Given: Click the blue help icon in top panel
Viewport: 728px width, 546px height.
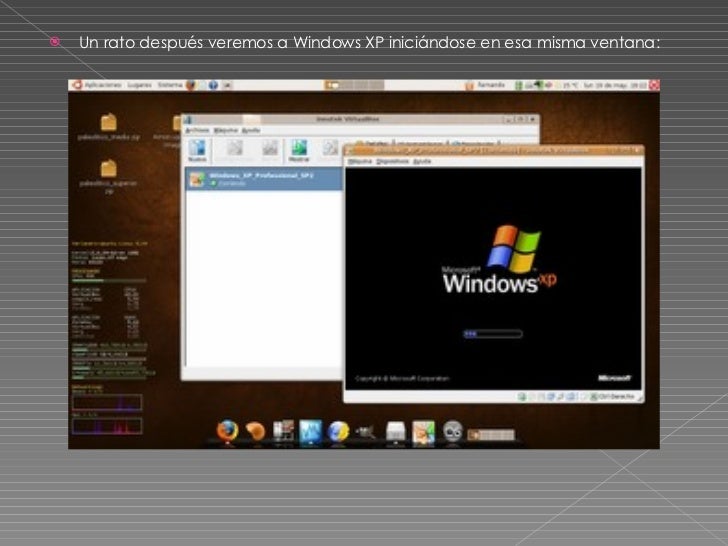Looking at the screenshot, I should [x=213, y=85].
